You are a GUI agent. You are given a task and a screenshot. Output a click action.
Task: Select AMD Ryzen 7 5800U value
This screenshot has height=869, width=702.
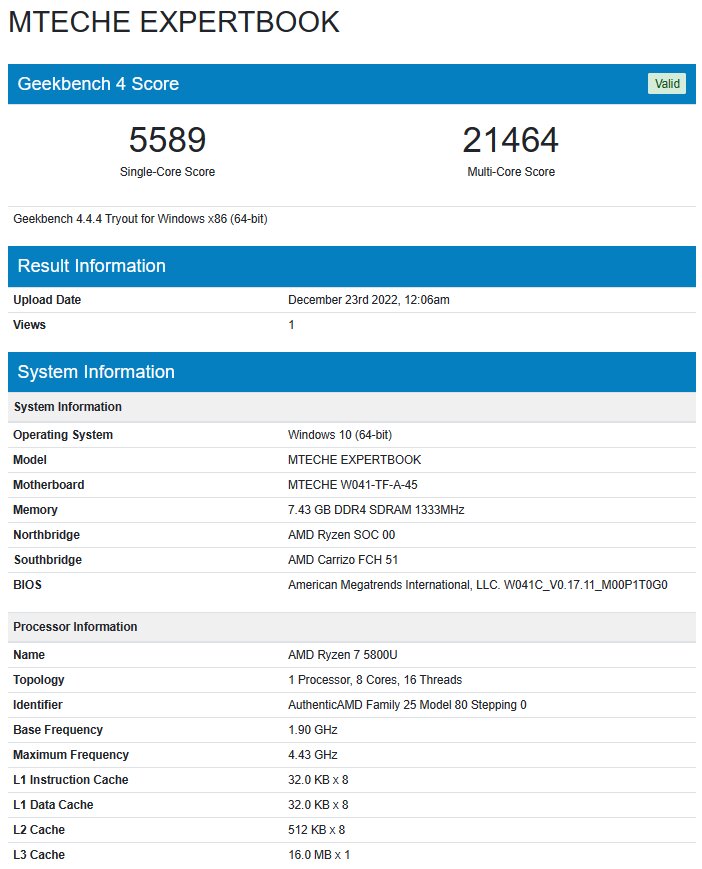coord(342,655)
